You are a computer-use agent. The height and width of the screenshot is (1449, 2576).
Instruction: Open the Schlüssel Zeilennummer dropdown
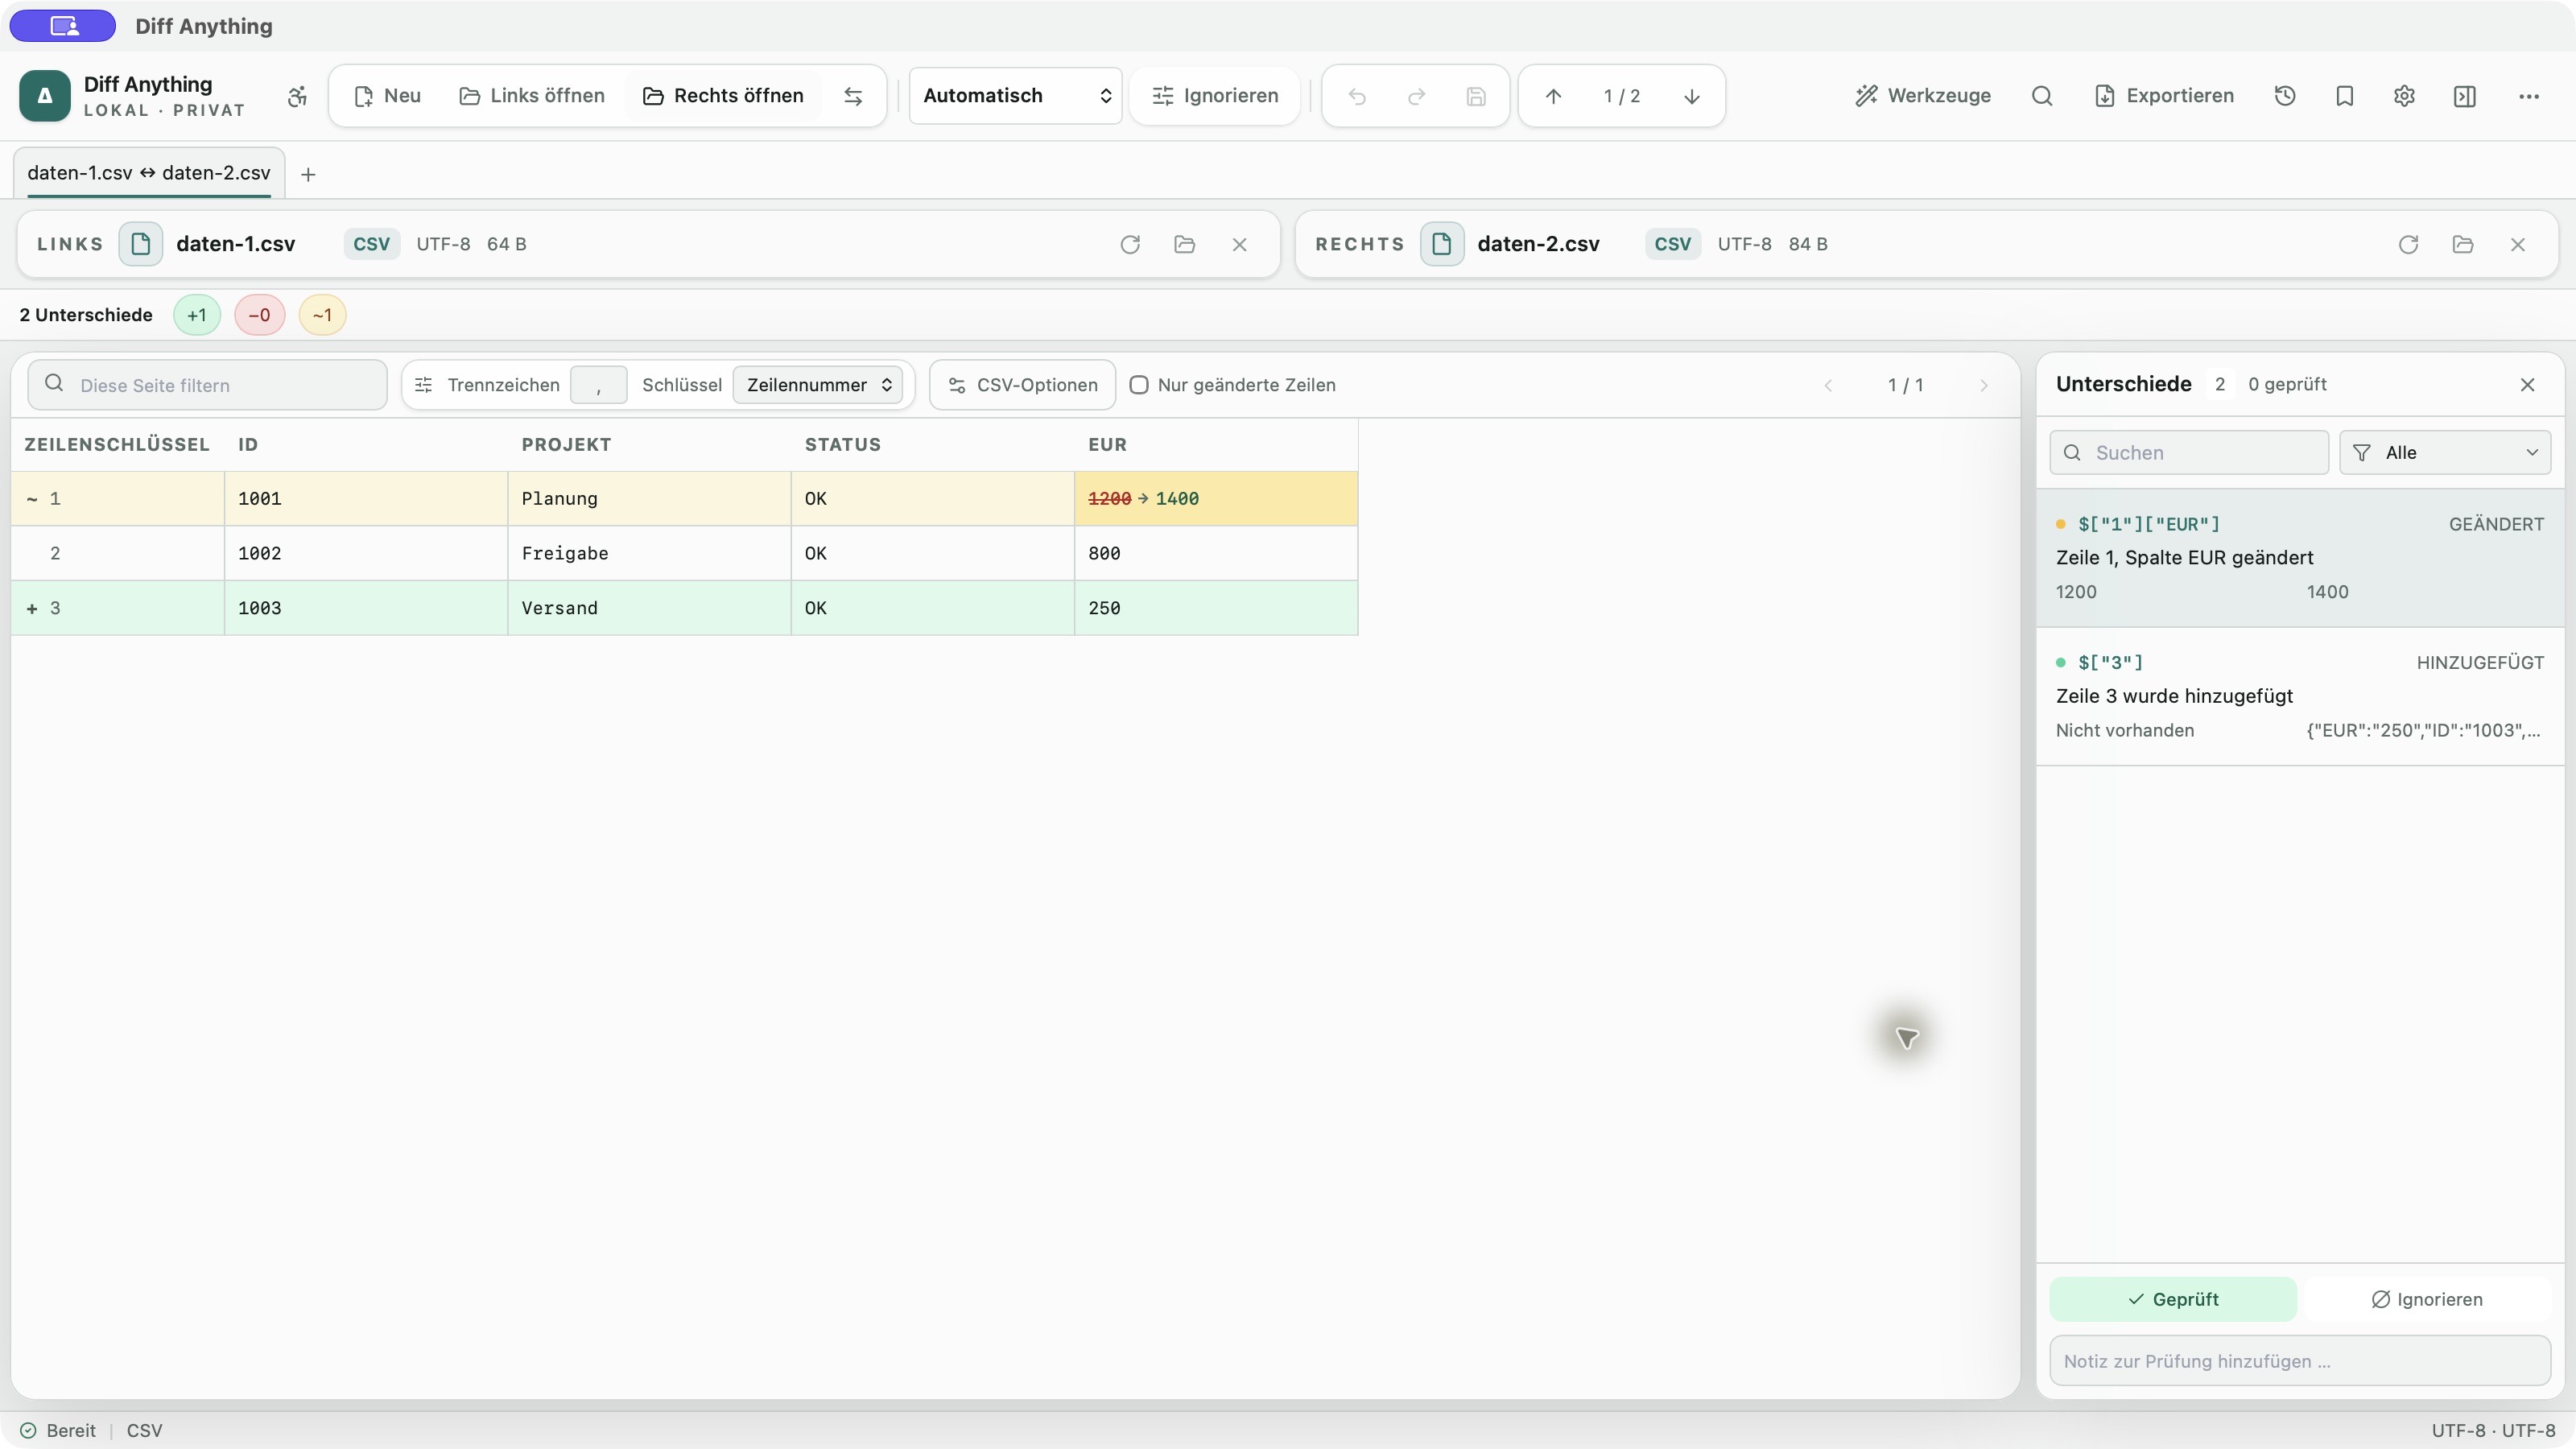[x=818, y=385]
